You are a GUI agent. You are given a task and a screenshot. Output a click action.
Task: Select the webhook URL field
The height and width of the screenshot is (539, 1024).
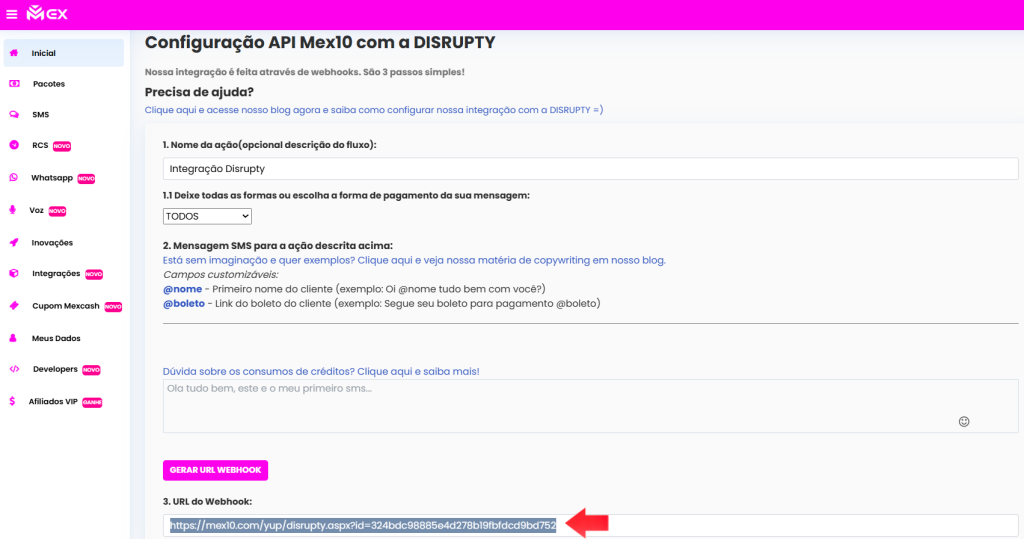click(590, 525)
